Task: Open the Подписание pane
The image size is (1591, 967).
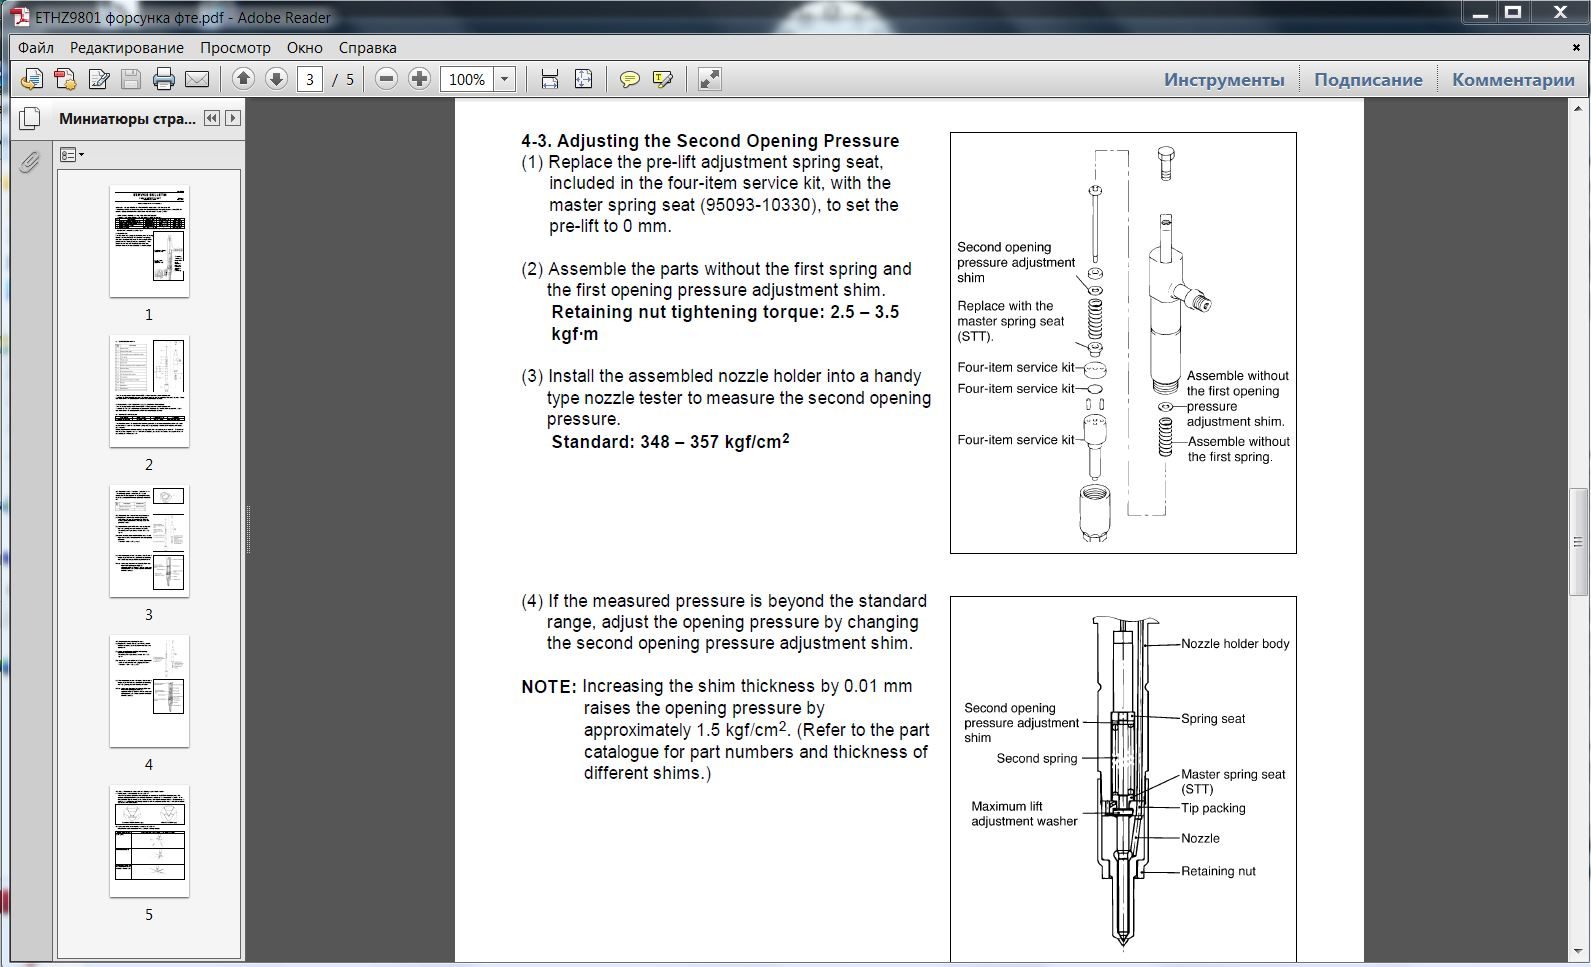Action: [1368, 80]
